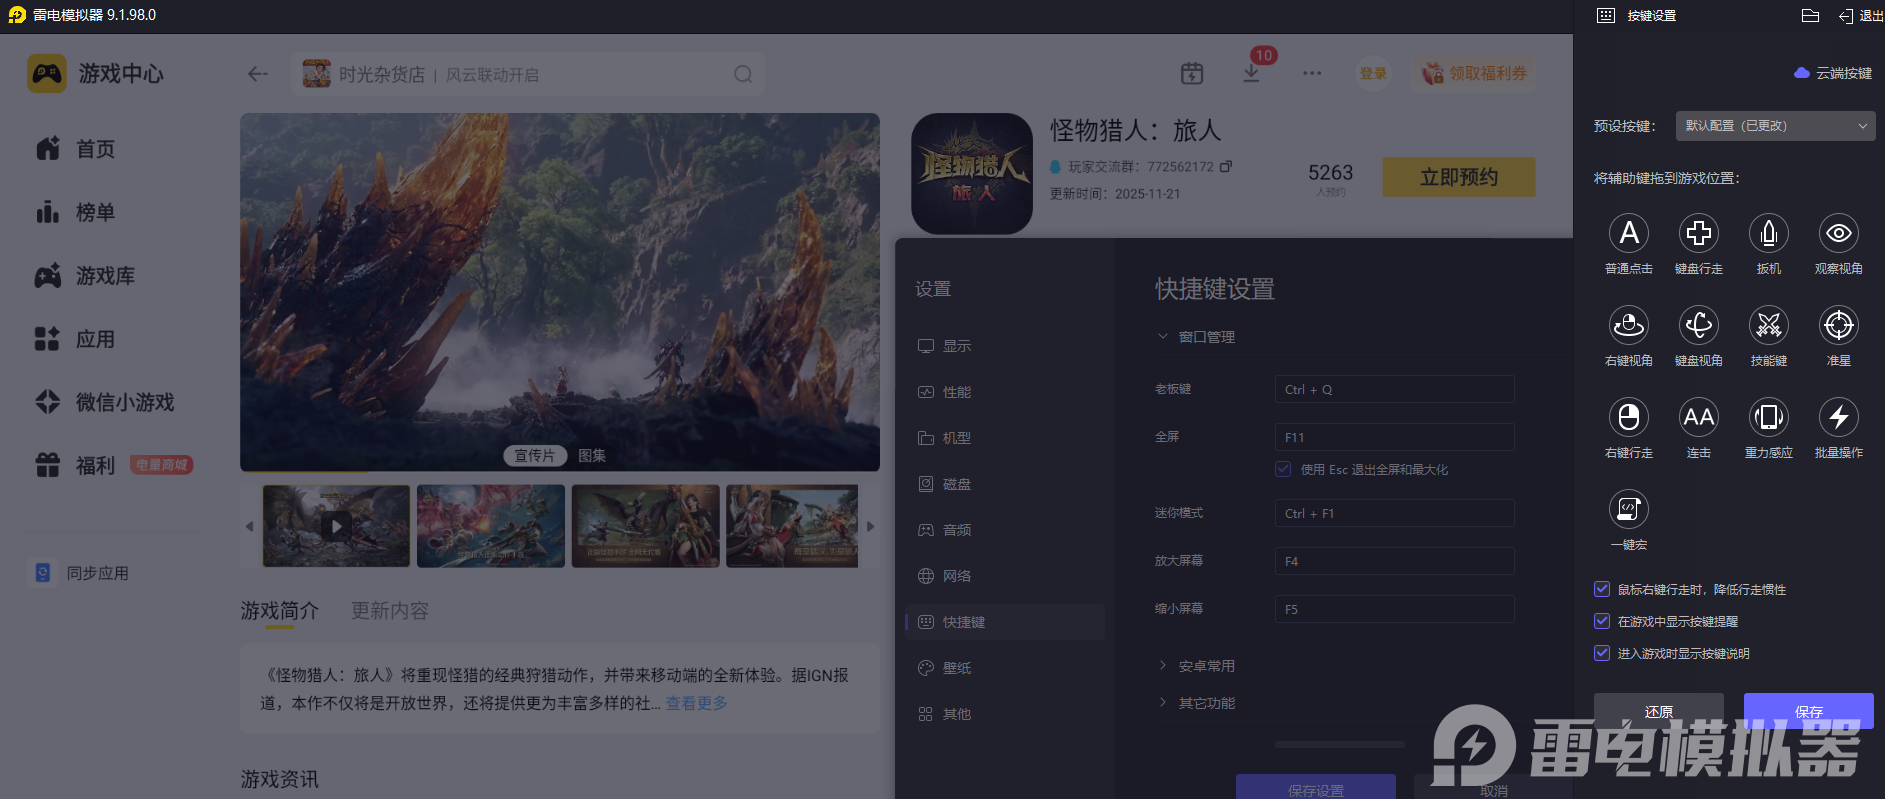Open the calendar check-in icon in game center
The width and height of the screenshot is (1885, 799).
tap(1192, 73)
